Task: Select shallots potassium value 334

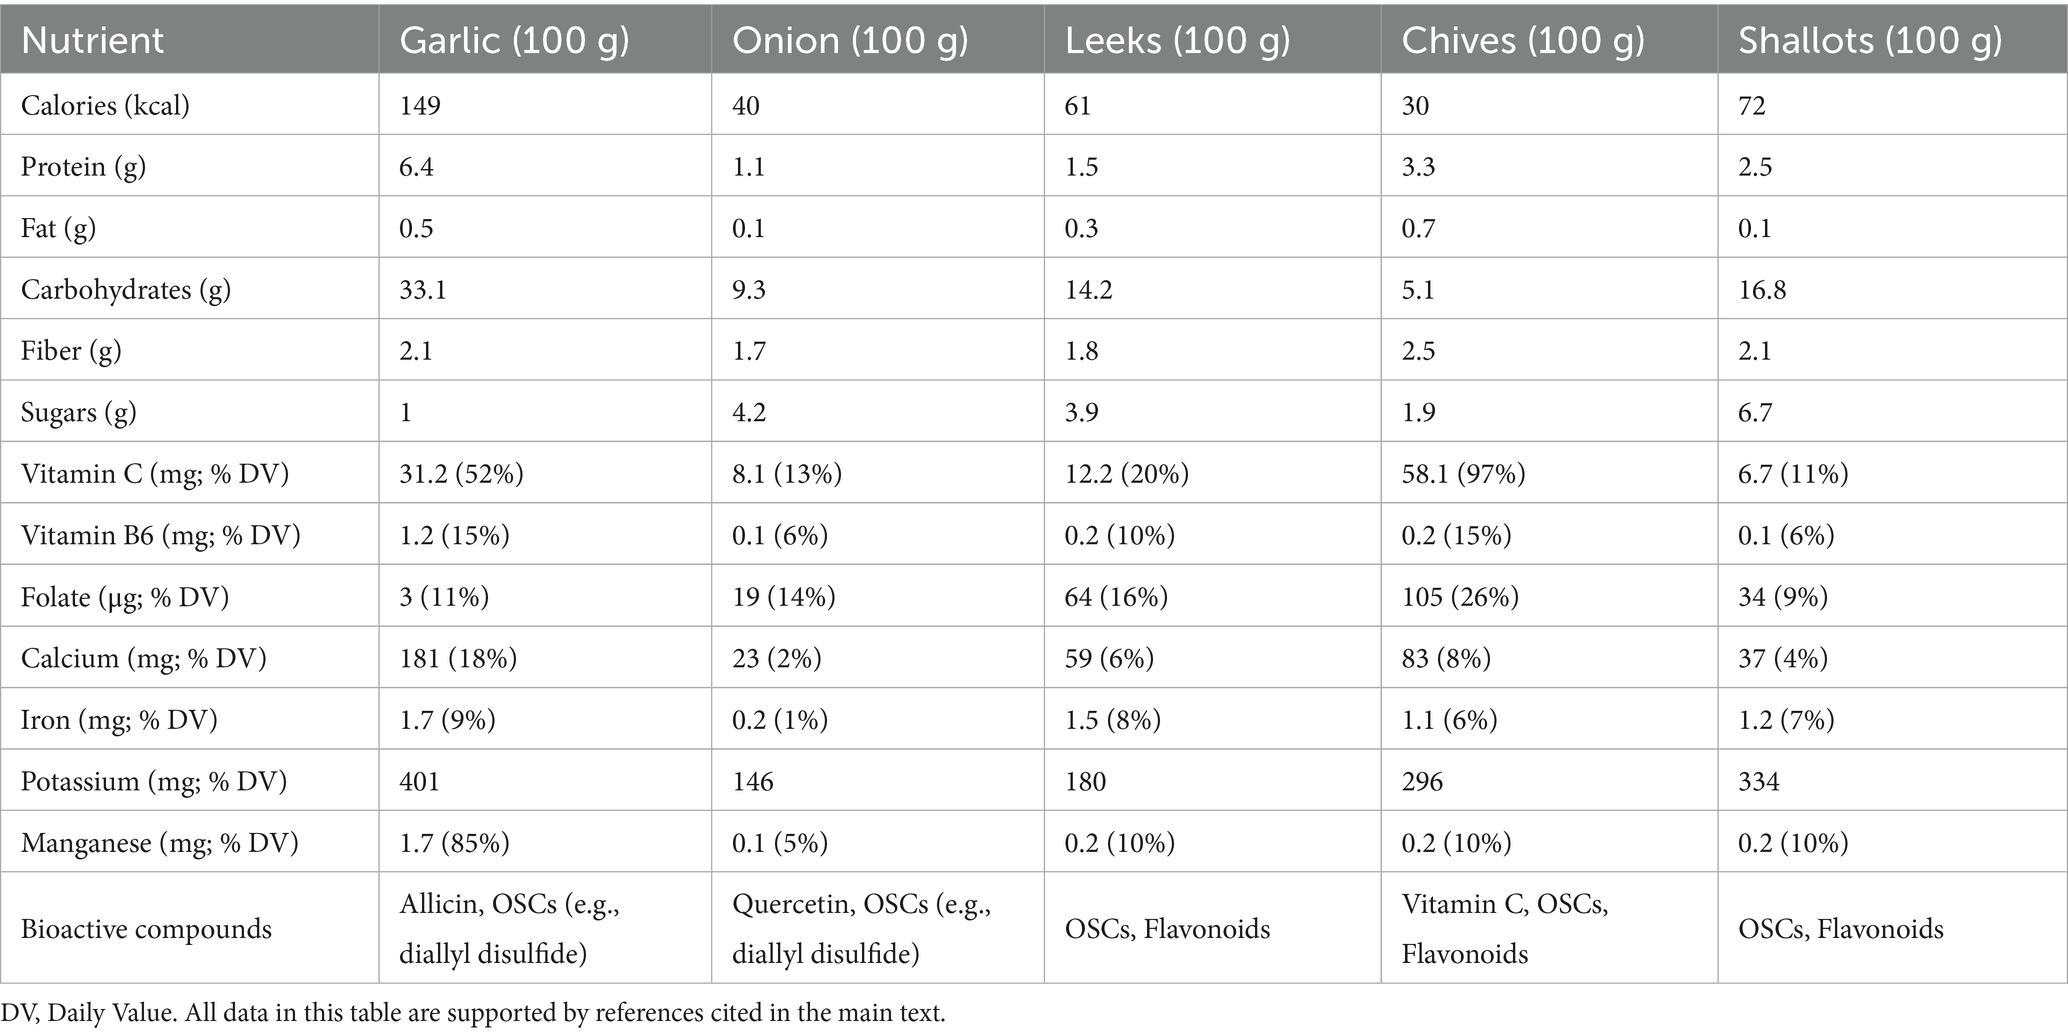Action: [x=1759, y=781]
